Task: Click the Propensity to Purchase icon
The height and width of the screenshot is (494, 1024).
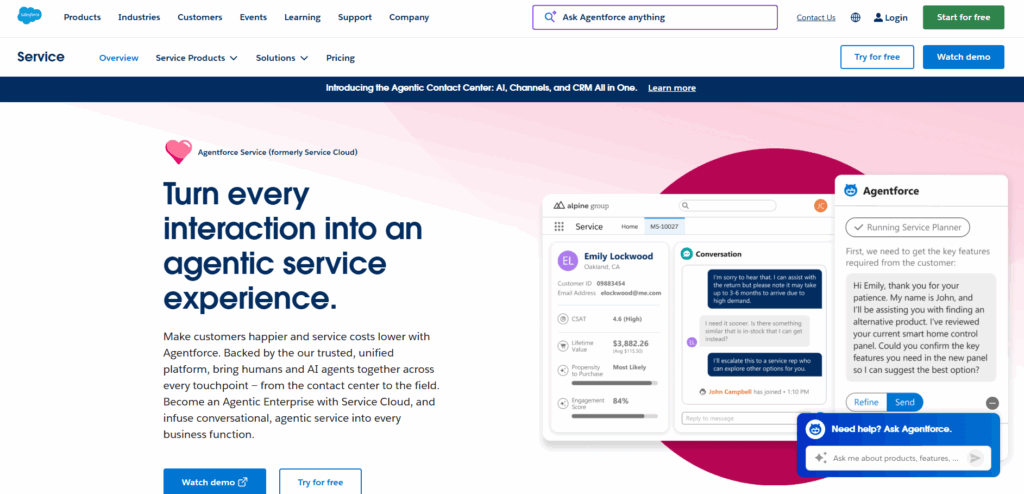Action: coord(563,370)
